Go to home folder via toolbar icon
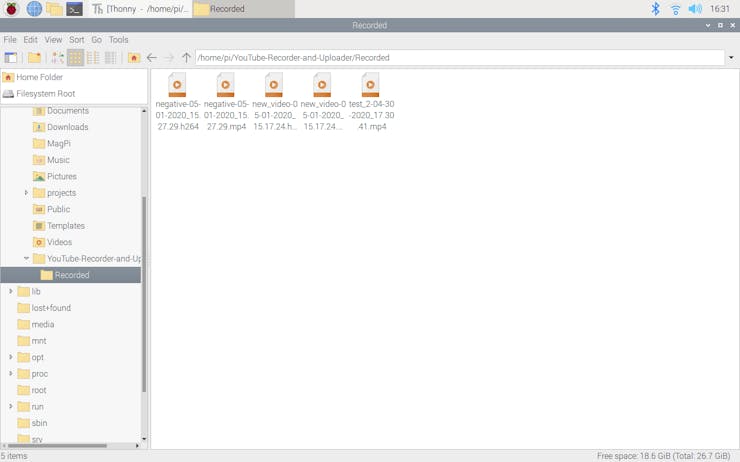740x462 pixels. 134,58
